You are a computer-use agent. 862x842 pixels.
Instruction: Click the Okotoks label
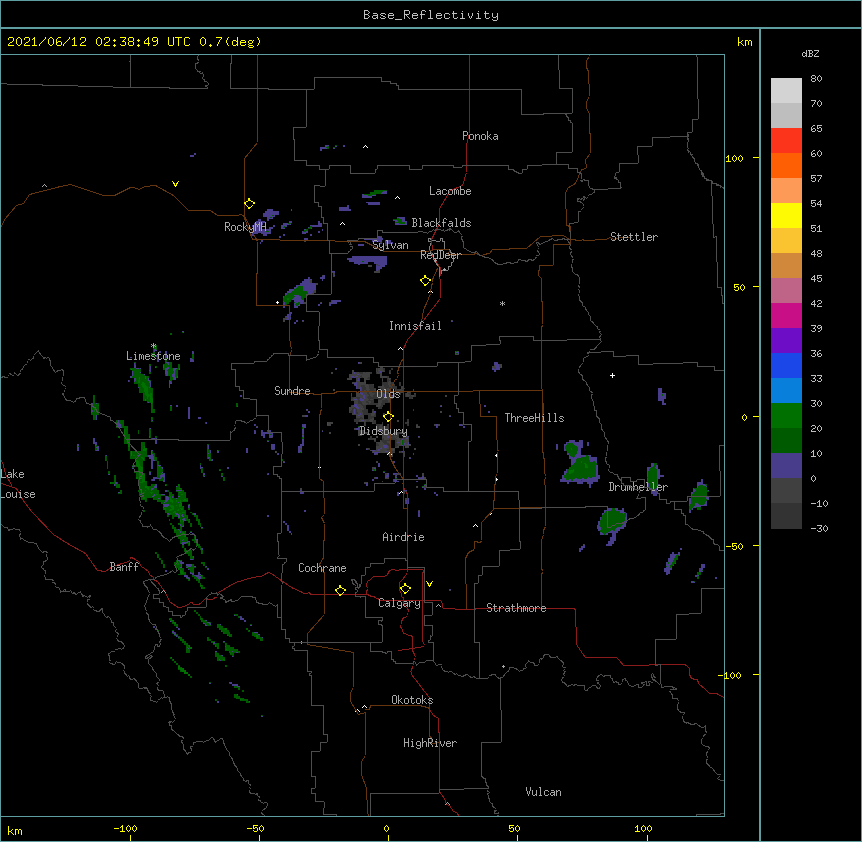point(412,700)
